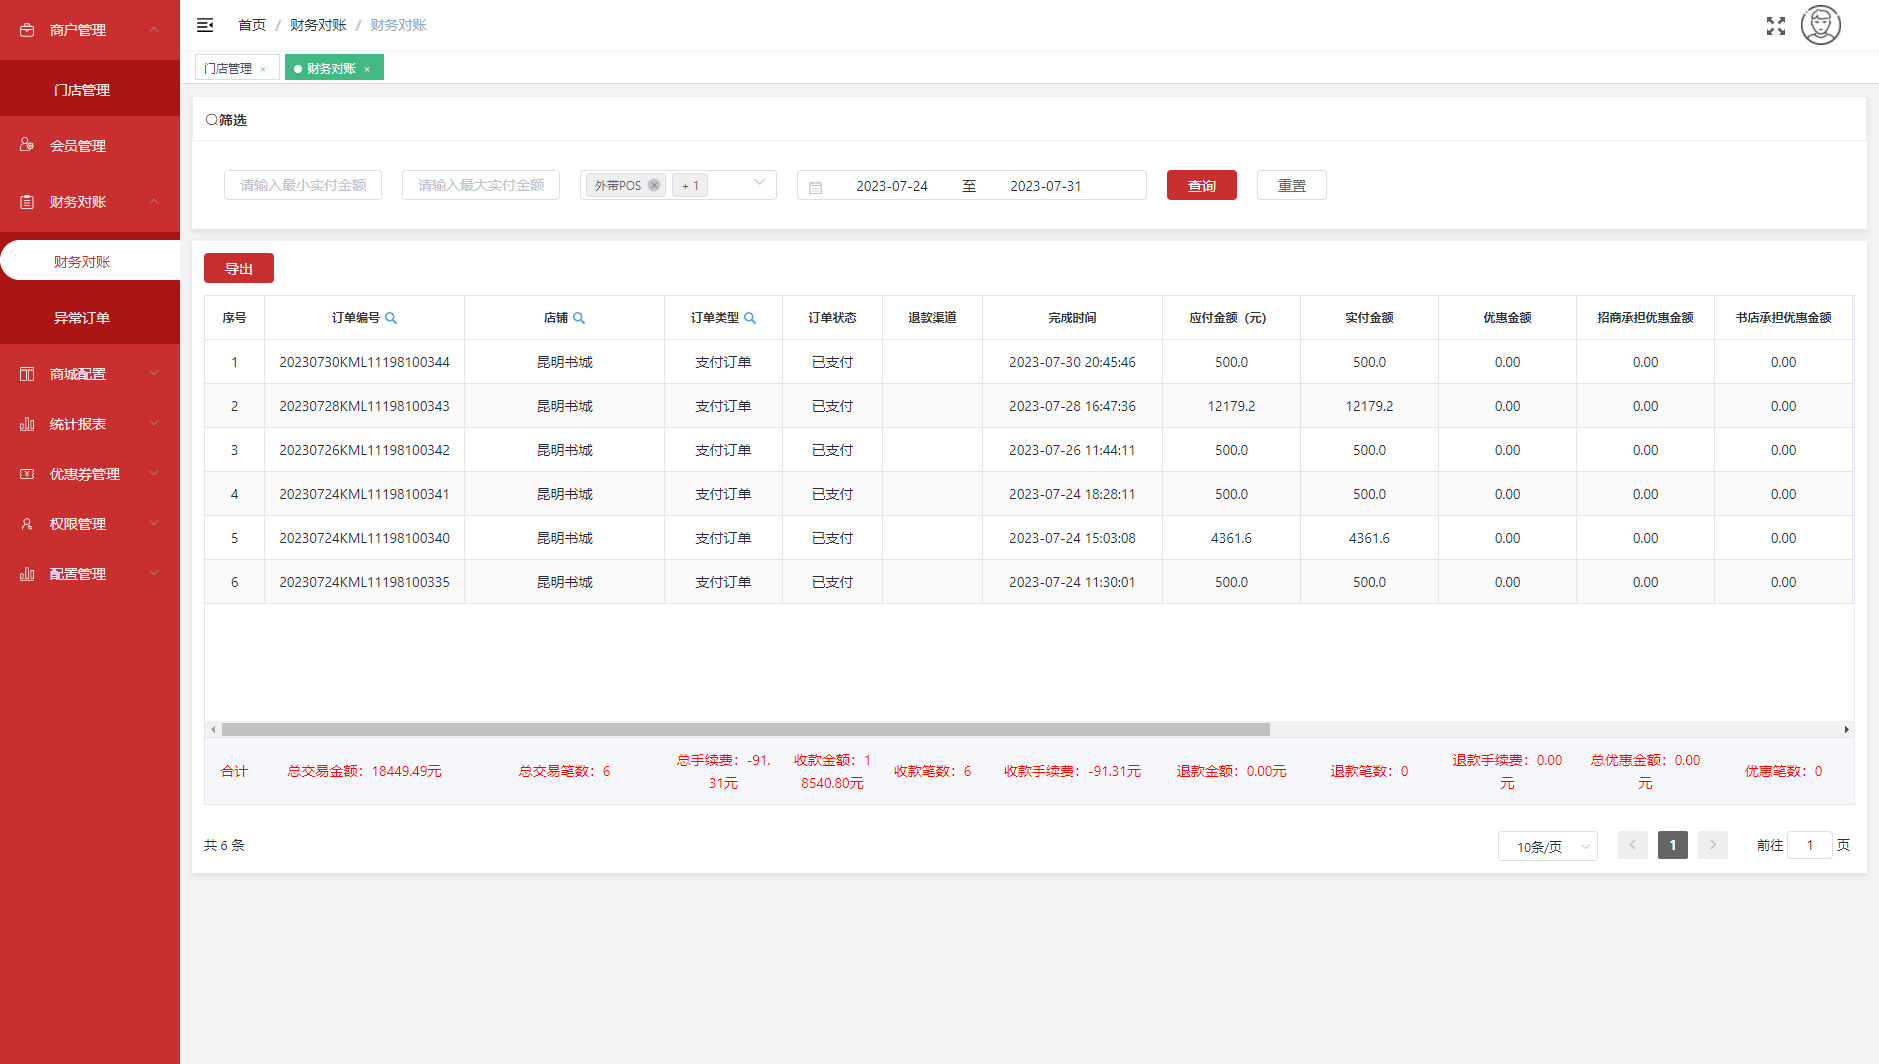The height and width of the screenshot is (1064, 1879).
Task: Close the 财务对账 tab
Action: 367,69
